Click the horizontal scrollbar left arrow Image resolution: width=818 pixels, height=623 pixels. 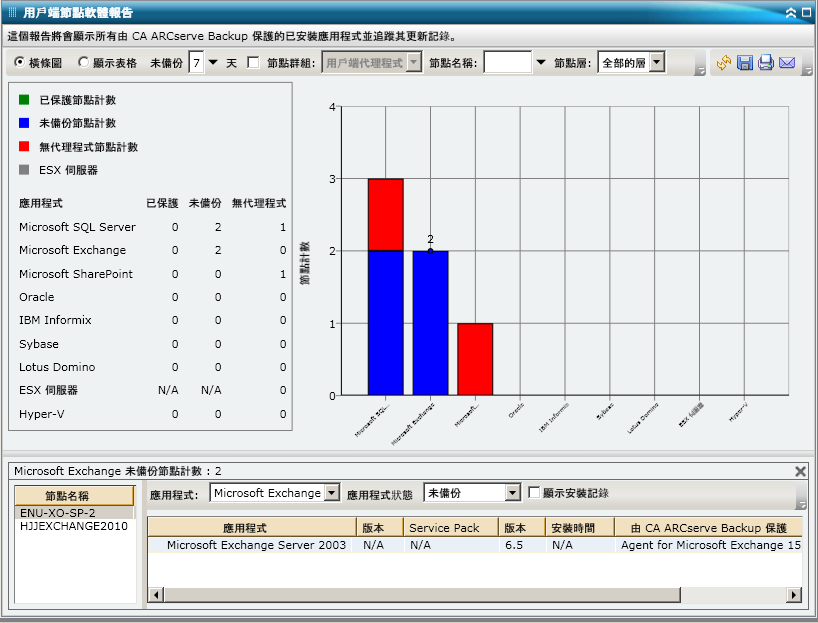156,594
